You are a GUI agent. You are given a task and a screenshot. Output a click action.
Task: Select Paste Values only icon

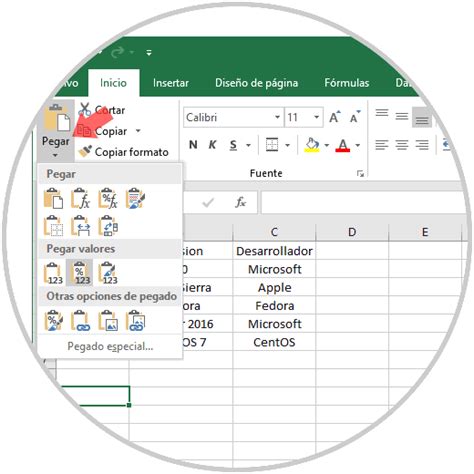tap(53, 273)
